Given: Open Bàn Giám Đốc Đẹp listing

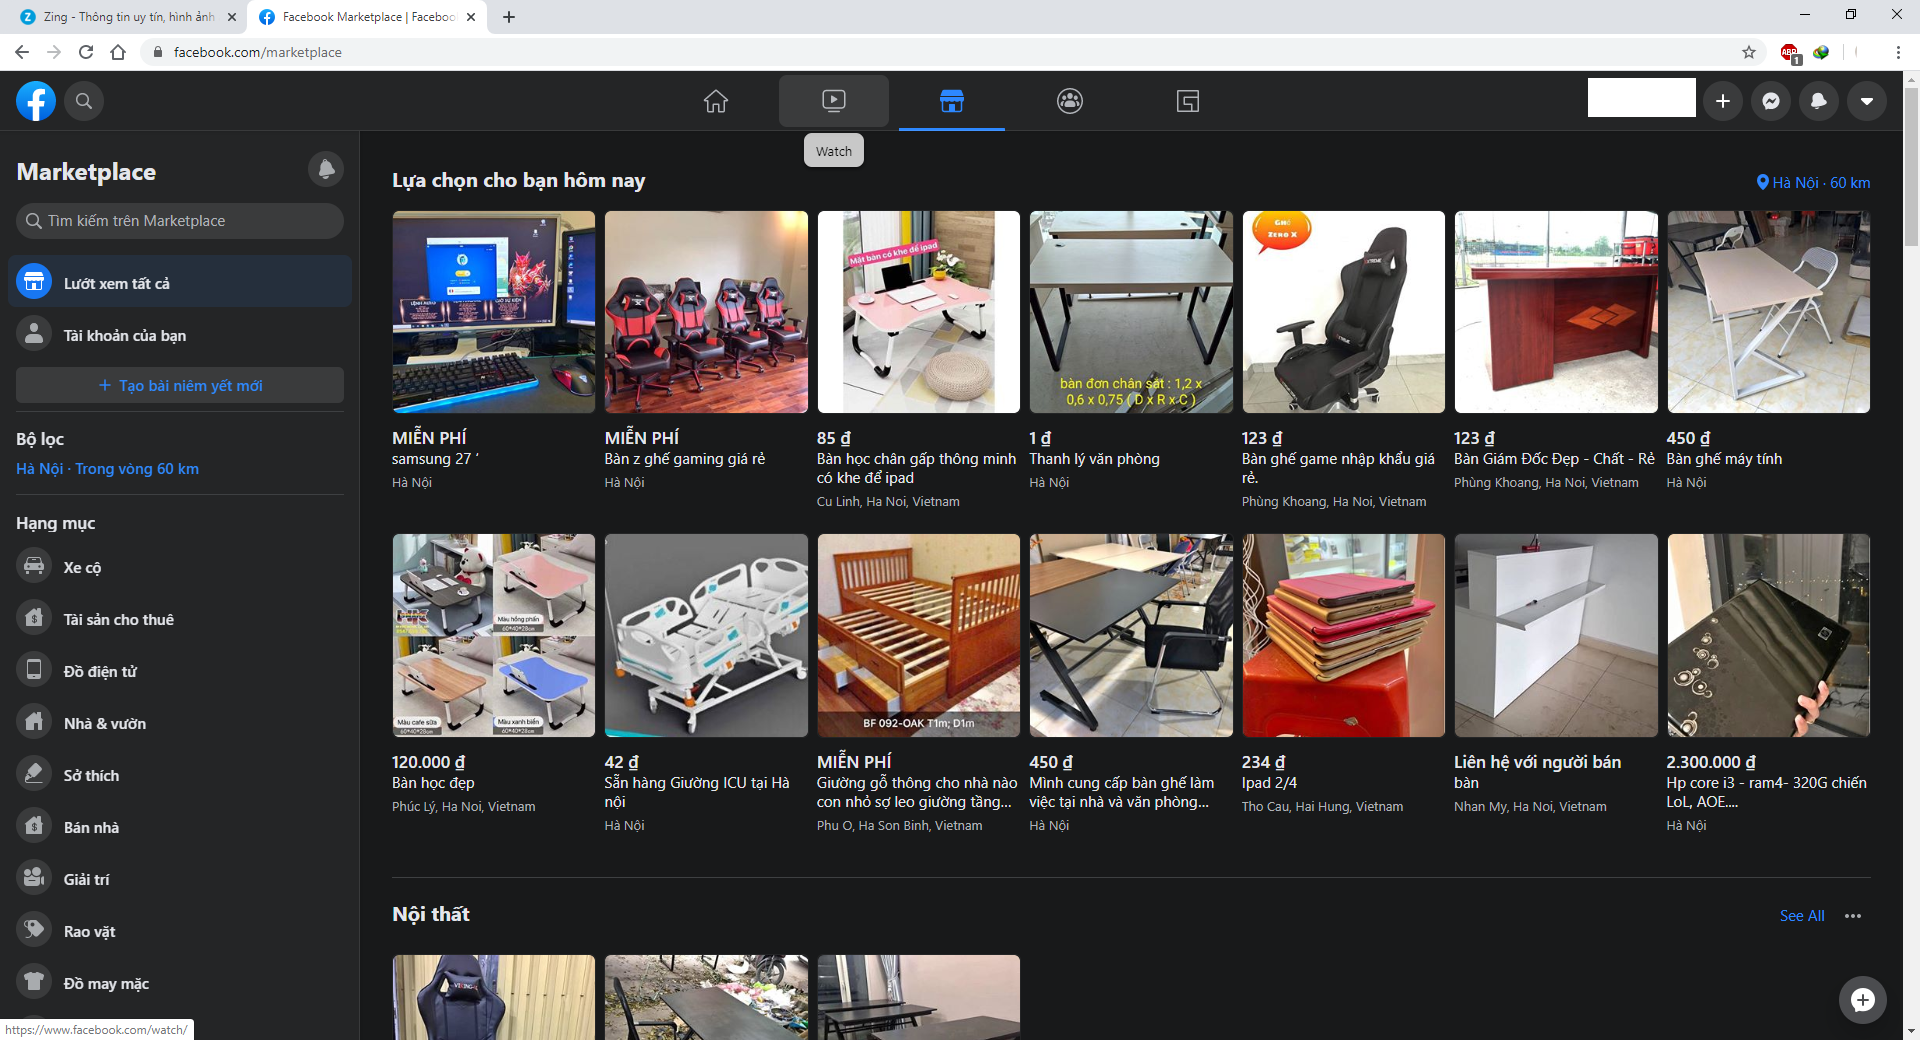Looking at the screenshot, I should (x=1556, y=312).
